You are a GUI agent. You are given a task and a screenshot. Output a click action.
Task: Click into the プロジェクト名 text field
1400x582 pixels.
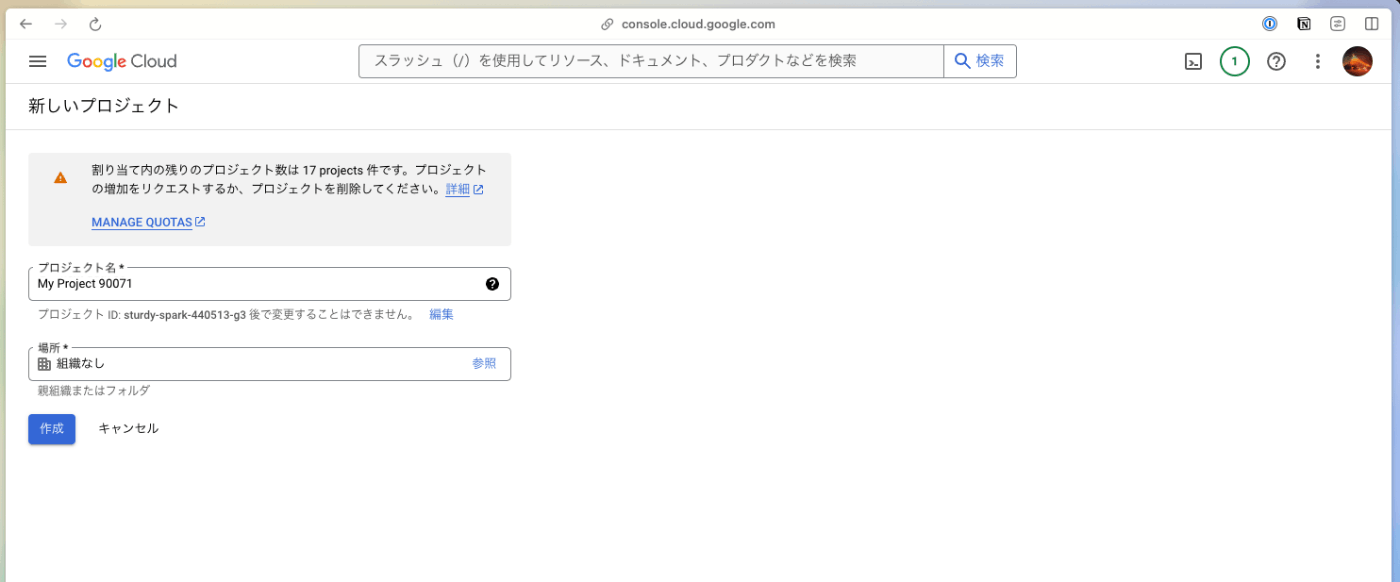point(269,284)
